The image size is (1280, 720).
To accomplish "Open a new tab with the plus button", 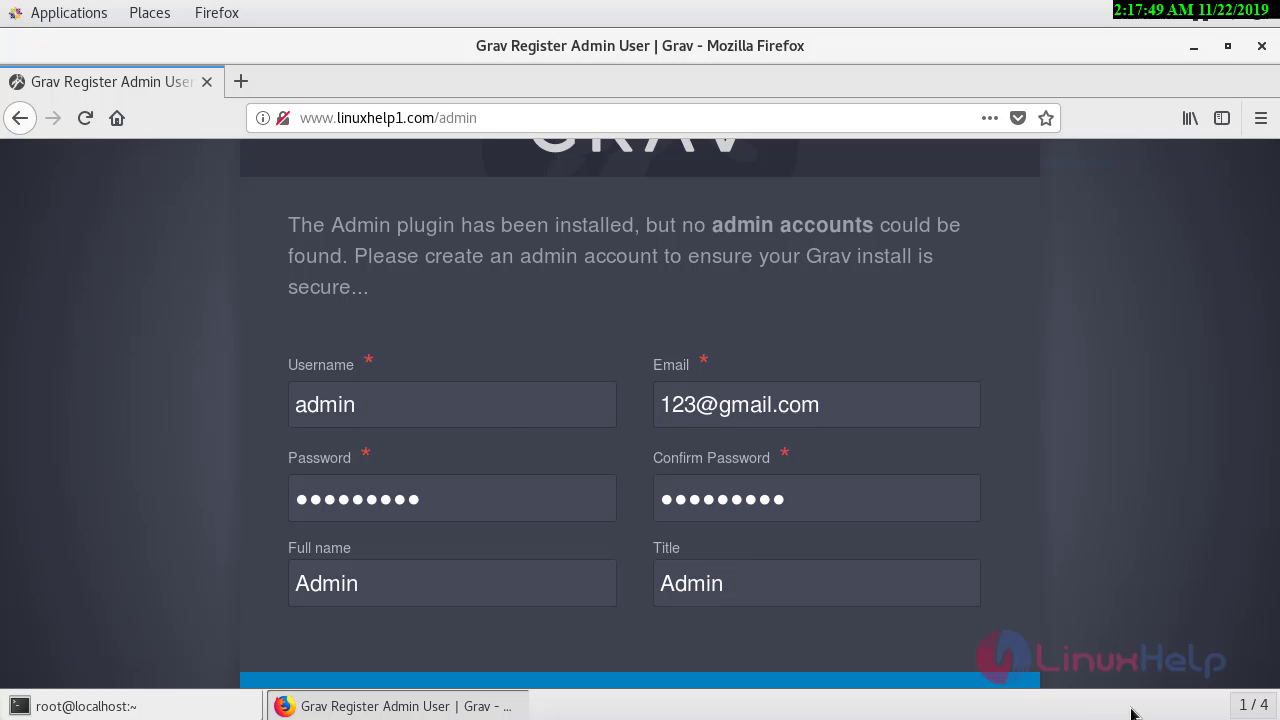I will (x=241, y=82).
